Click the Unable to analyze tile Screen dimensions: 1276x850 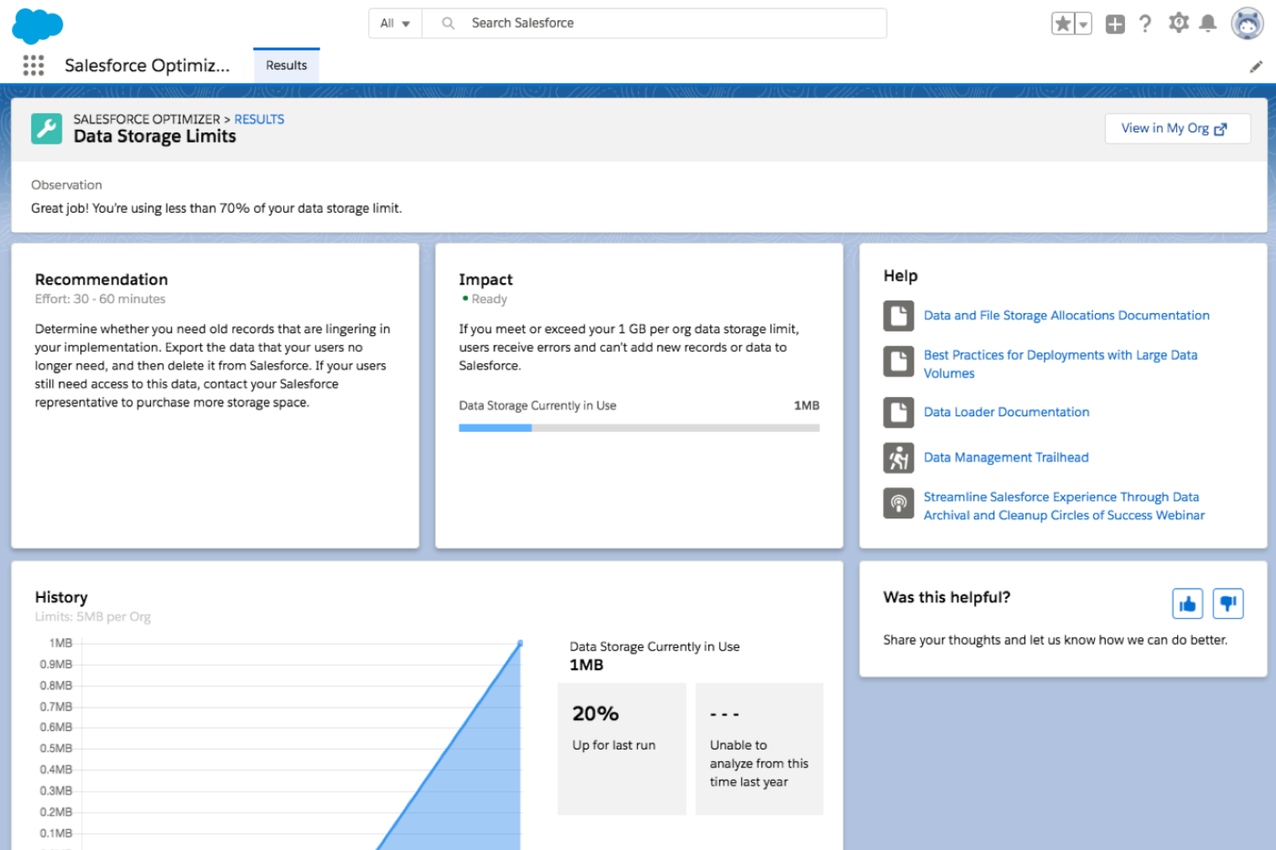(x=759, y=749)
